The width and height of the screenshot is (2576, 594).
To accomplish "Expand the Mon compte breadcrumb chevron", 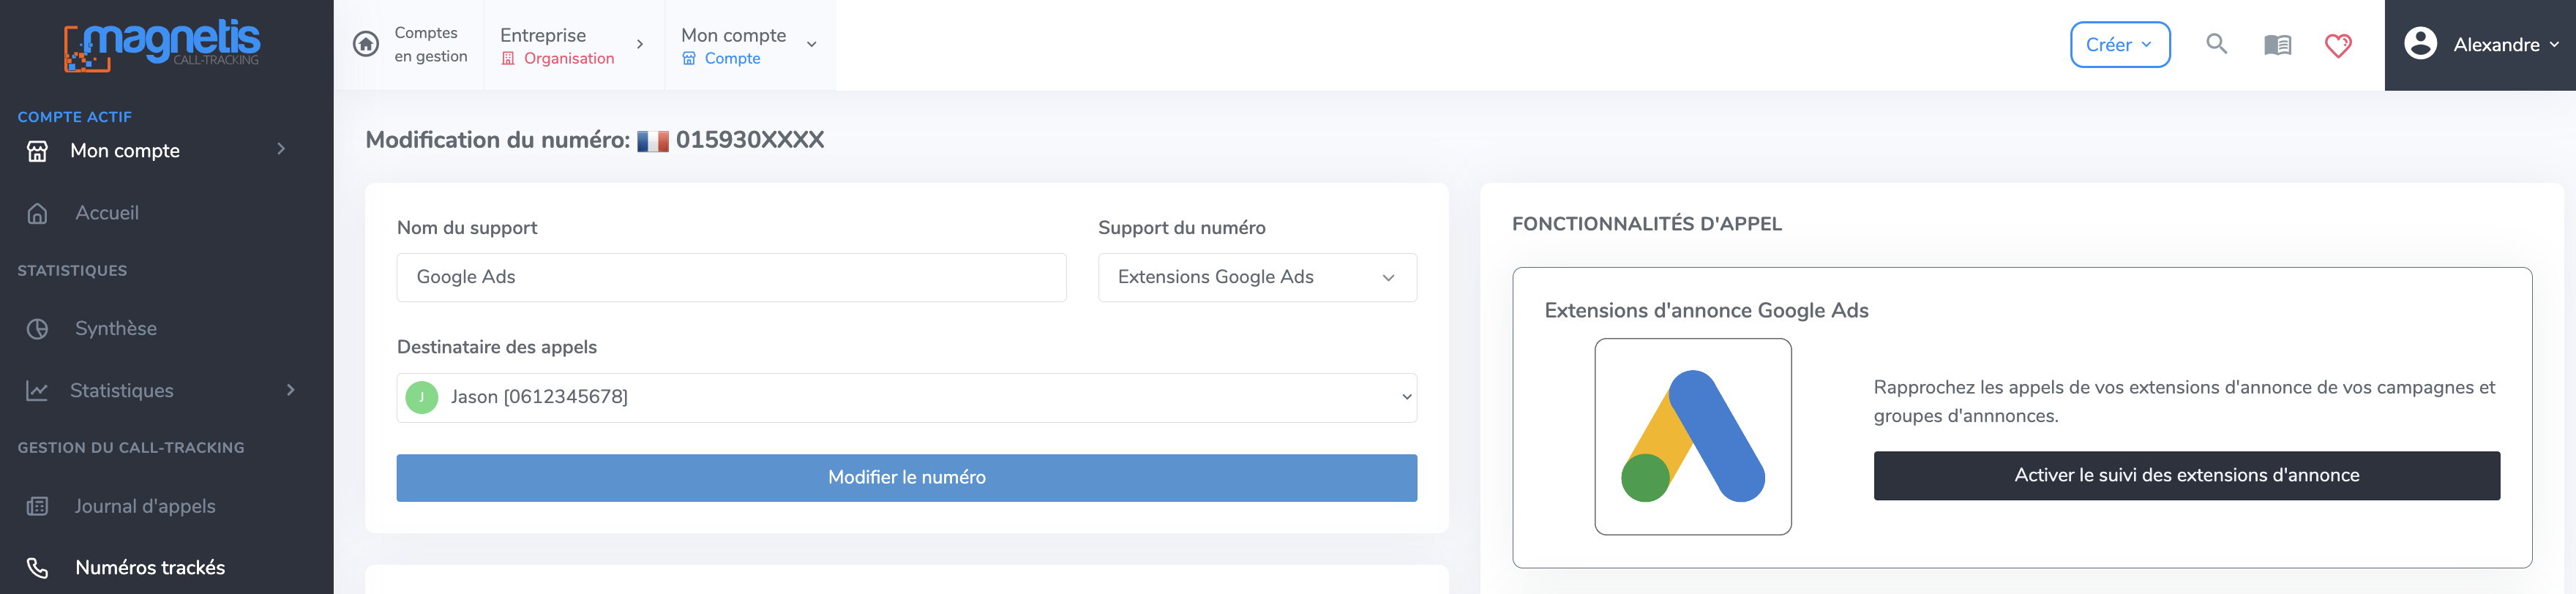I will (811, 45).
